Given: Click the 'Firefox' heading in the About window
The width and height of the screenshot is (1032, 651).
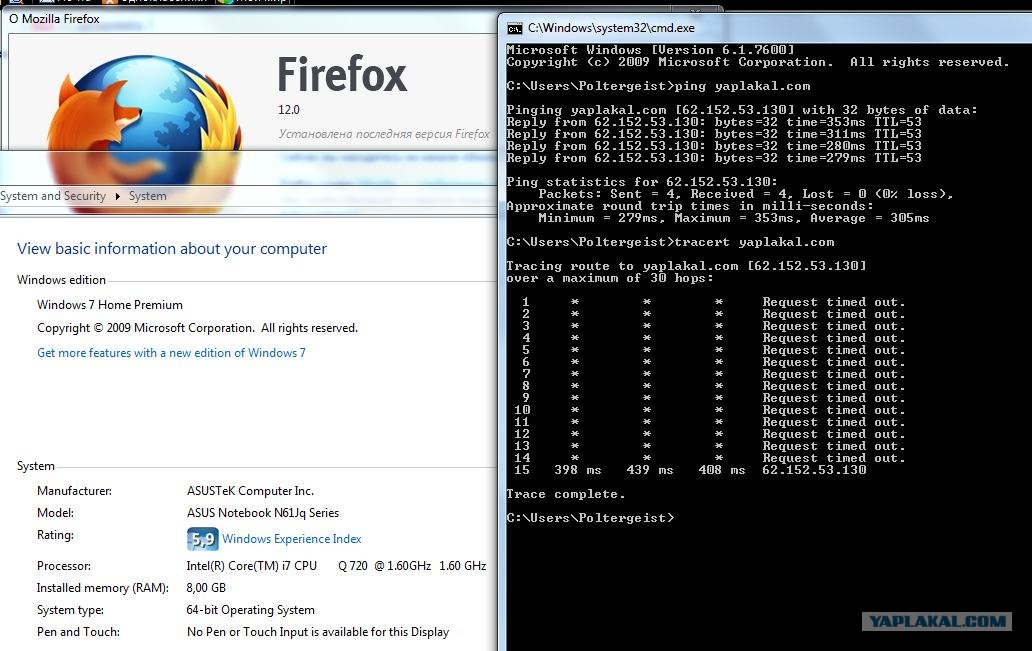Looking at the screenshot, I should 342,74.
